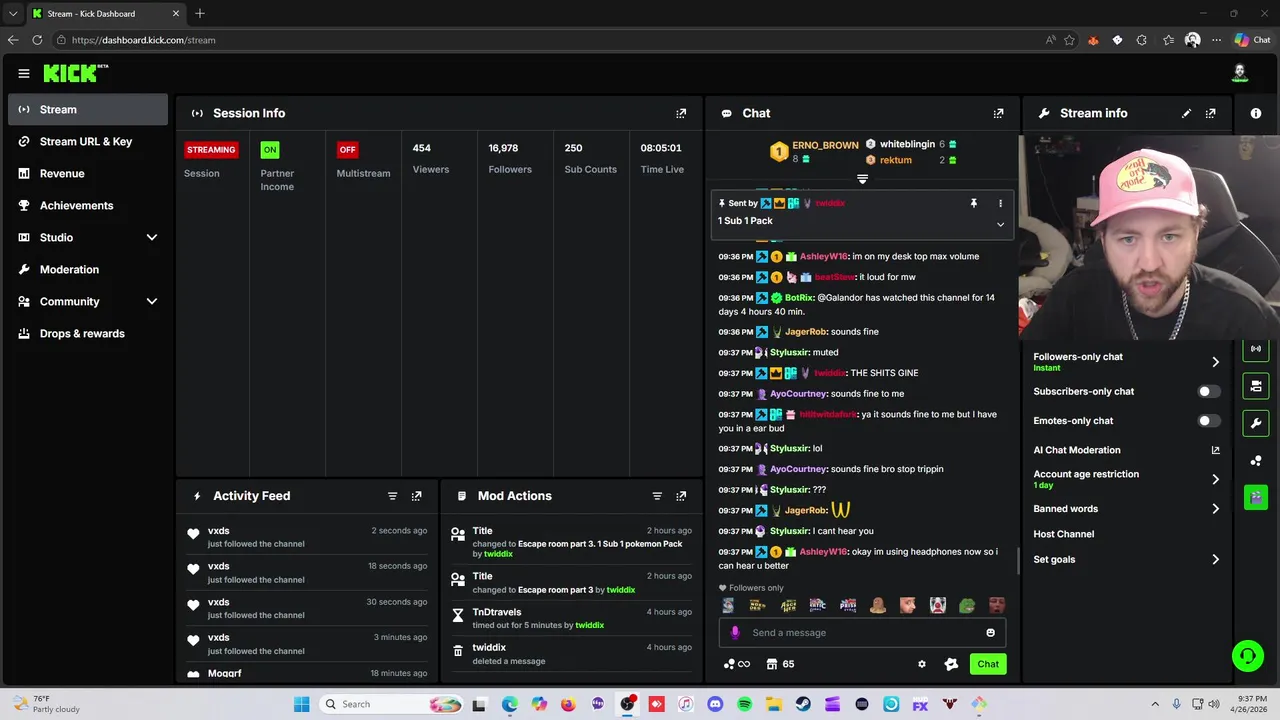Open Banned words list
The image size is (1280, 720).
1126,509
